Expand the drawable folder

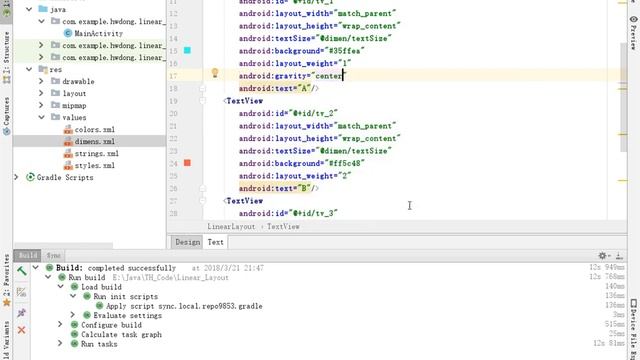pyautogui.click(x=41, y=81)
